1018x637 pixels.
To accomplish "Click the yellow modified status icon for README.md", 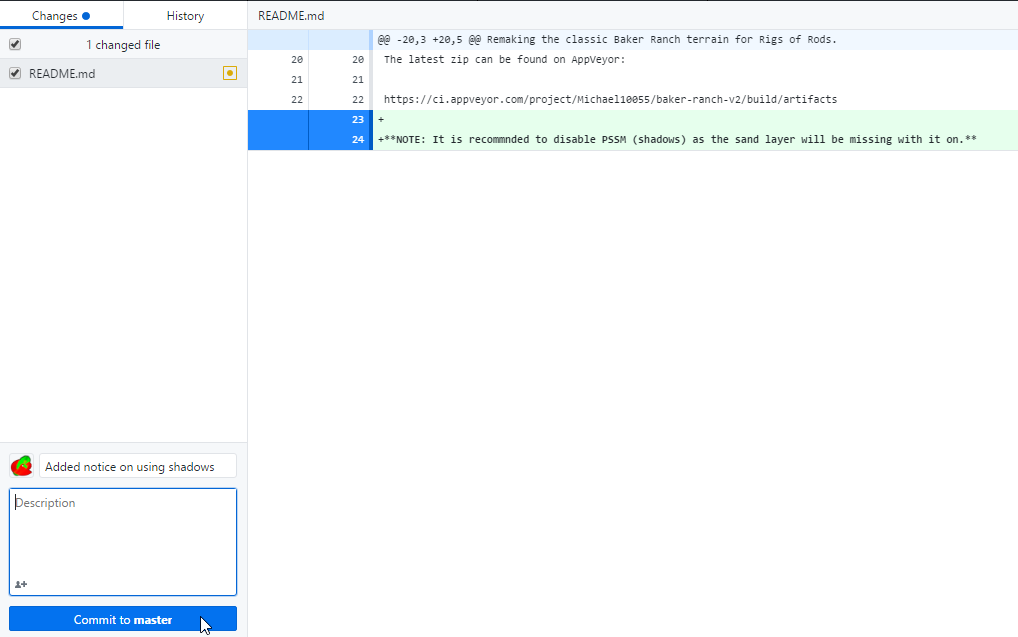I will point(230,73).
